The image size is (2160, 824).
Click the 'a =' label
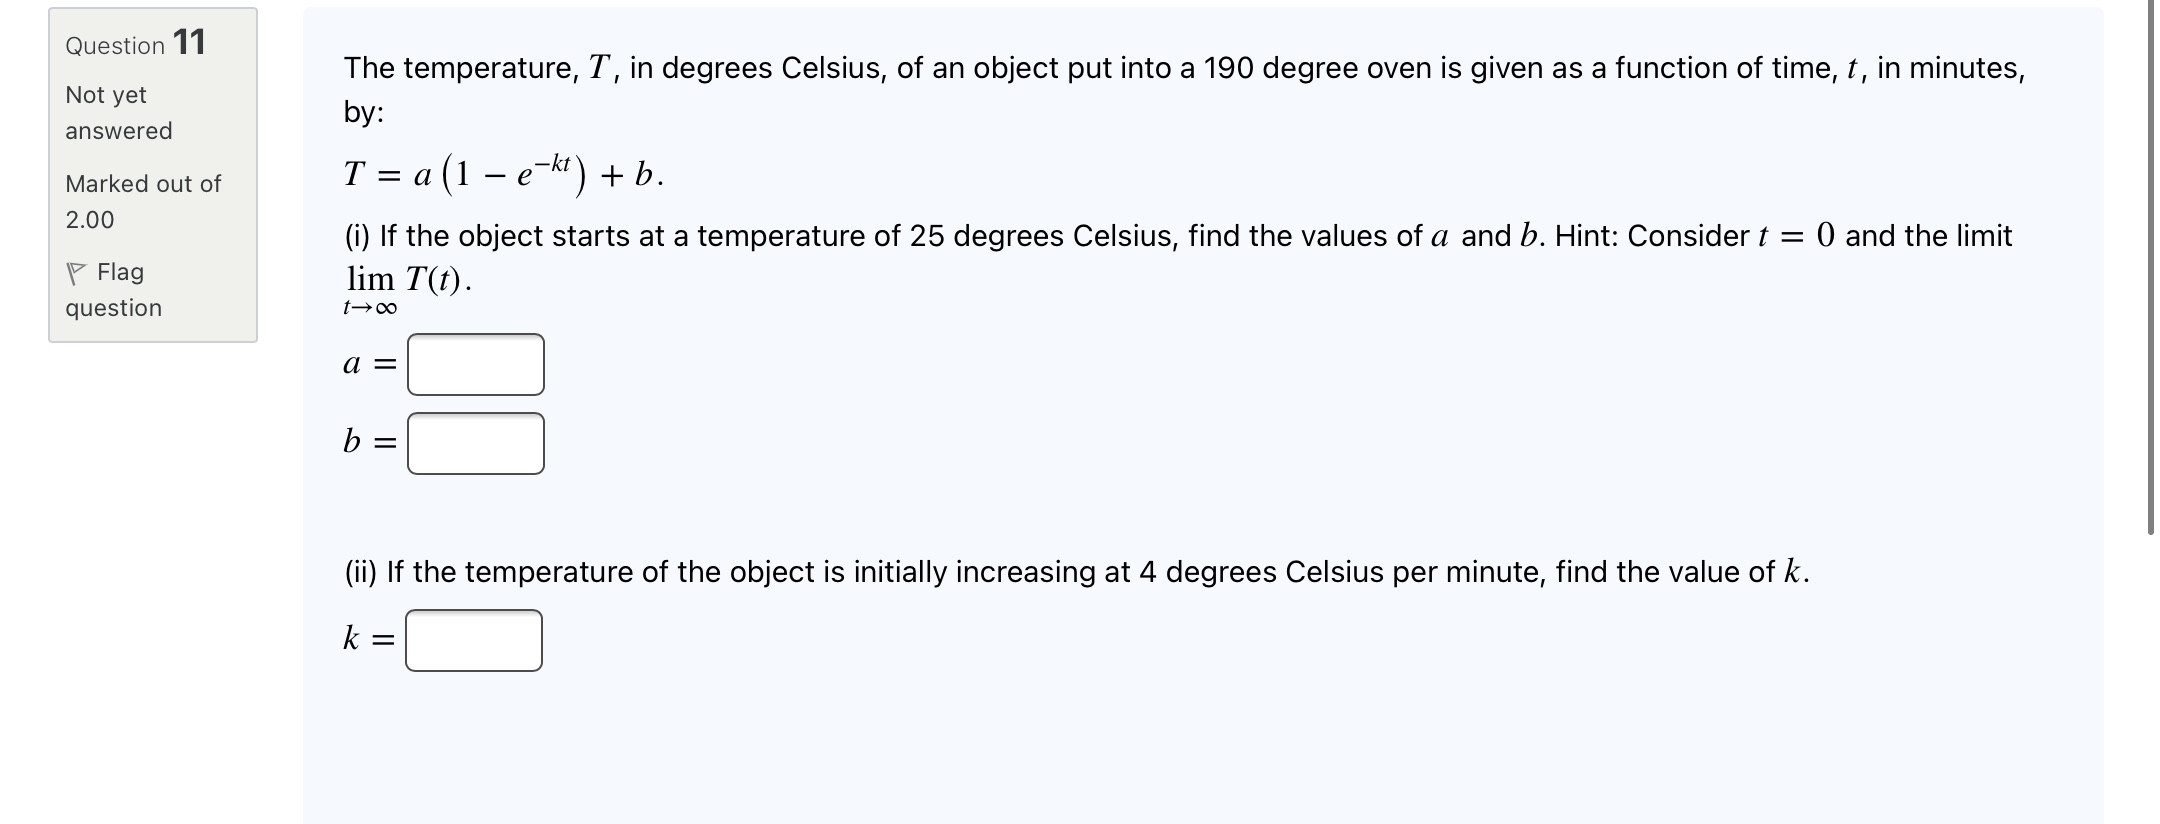click(x=369, y=365)
